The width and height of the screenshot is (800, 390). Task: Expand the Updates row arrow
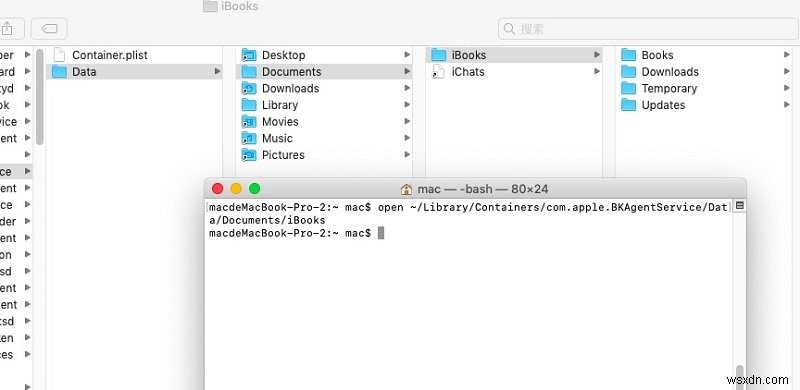787,105
